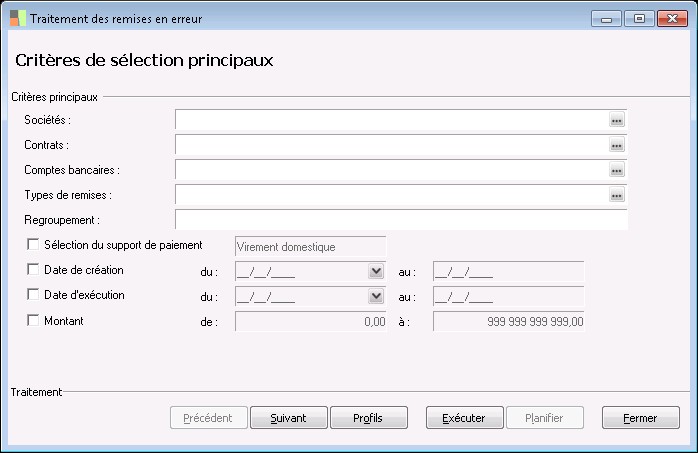Open the Date d'exécution start date dropdown
The width and height of the screenshot is (698, 453).
pyautogui.click(x=376, y=296)
